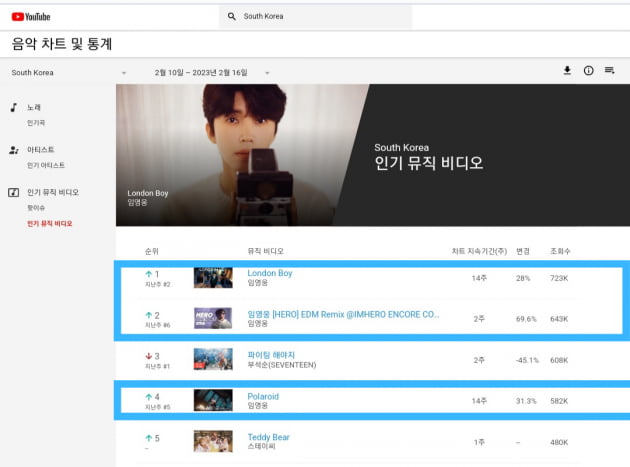Image resolution: width=630 pixels, height=467 pixels.
Task: Click the 480K views value
Action: 559,442
